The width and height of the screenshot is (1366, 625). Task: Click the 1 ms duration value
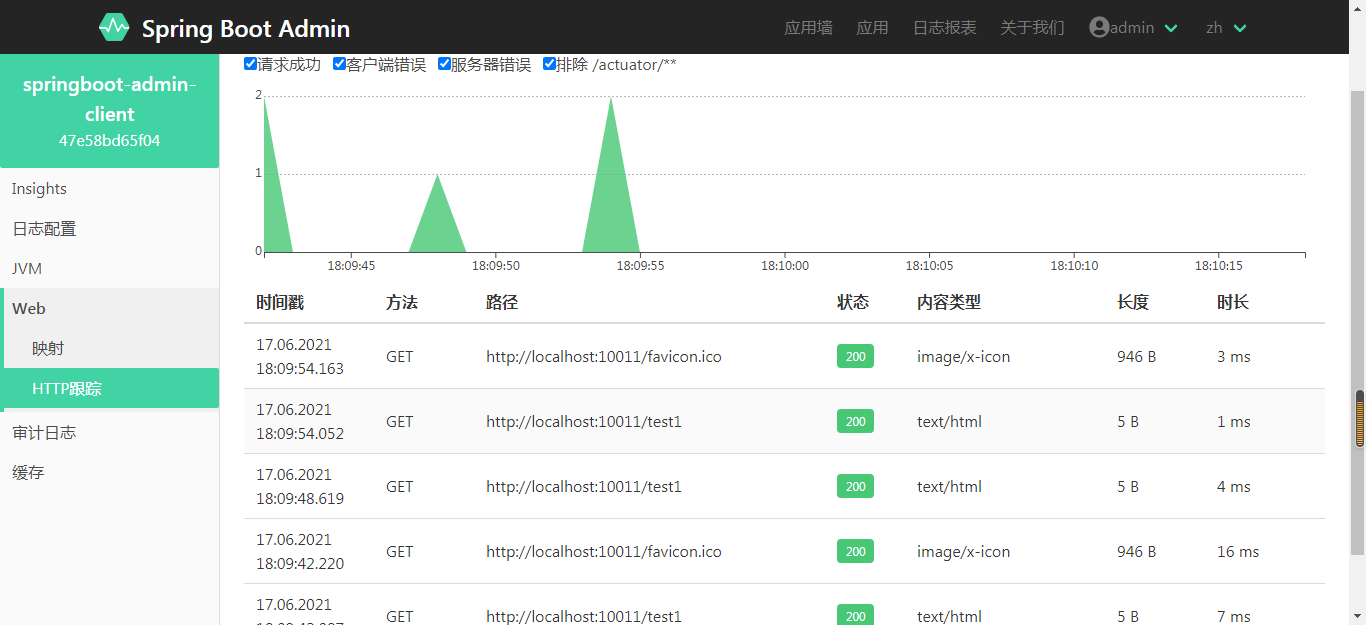click(1234, 421)
